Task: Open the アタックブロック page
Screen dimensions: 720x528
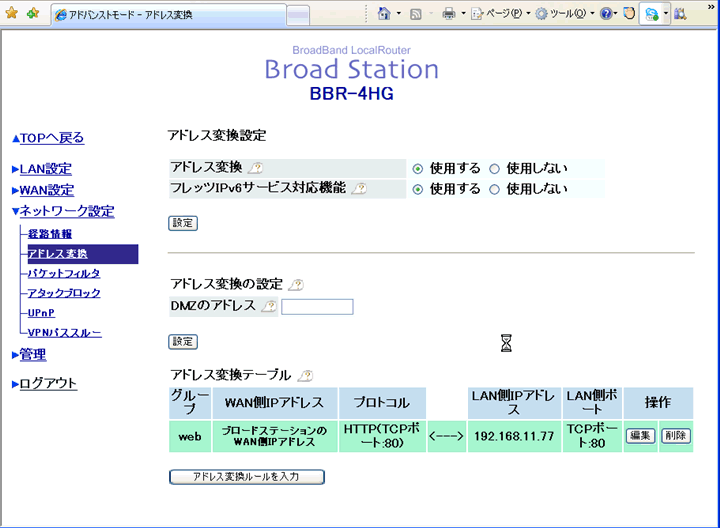Action: [x=64, y=293]
